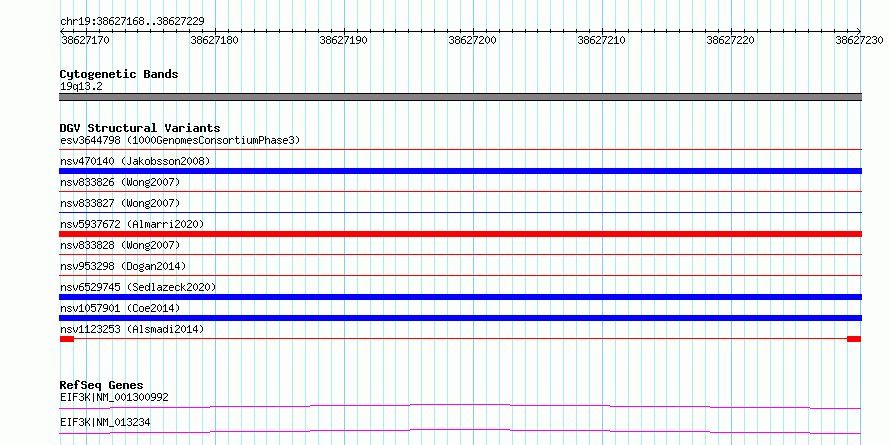Viewport: 890px width, 445px height.
Task: Click the right red block of nsv1123253
Action: [x=854, y=339]
